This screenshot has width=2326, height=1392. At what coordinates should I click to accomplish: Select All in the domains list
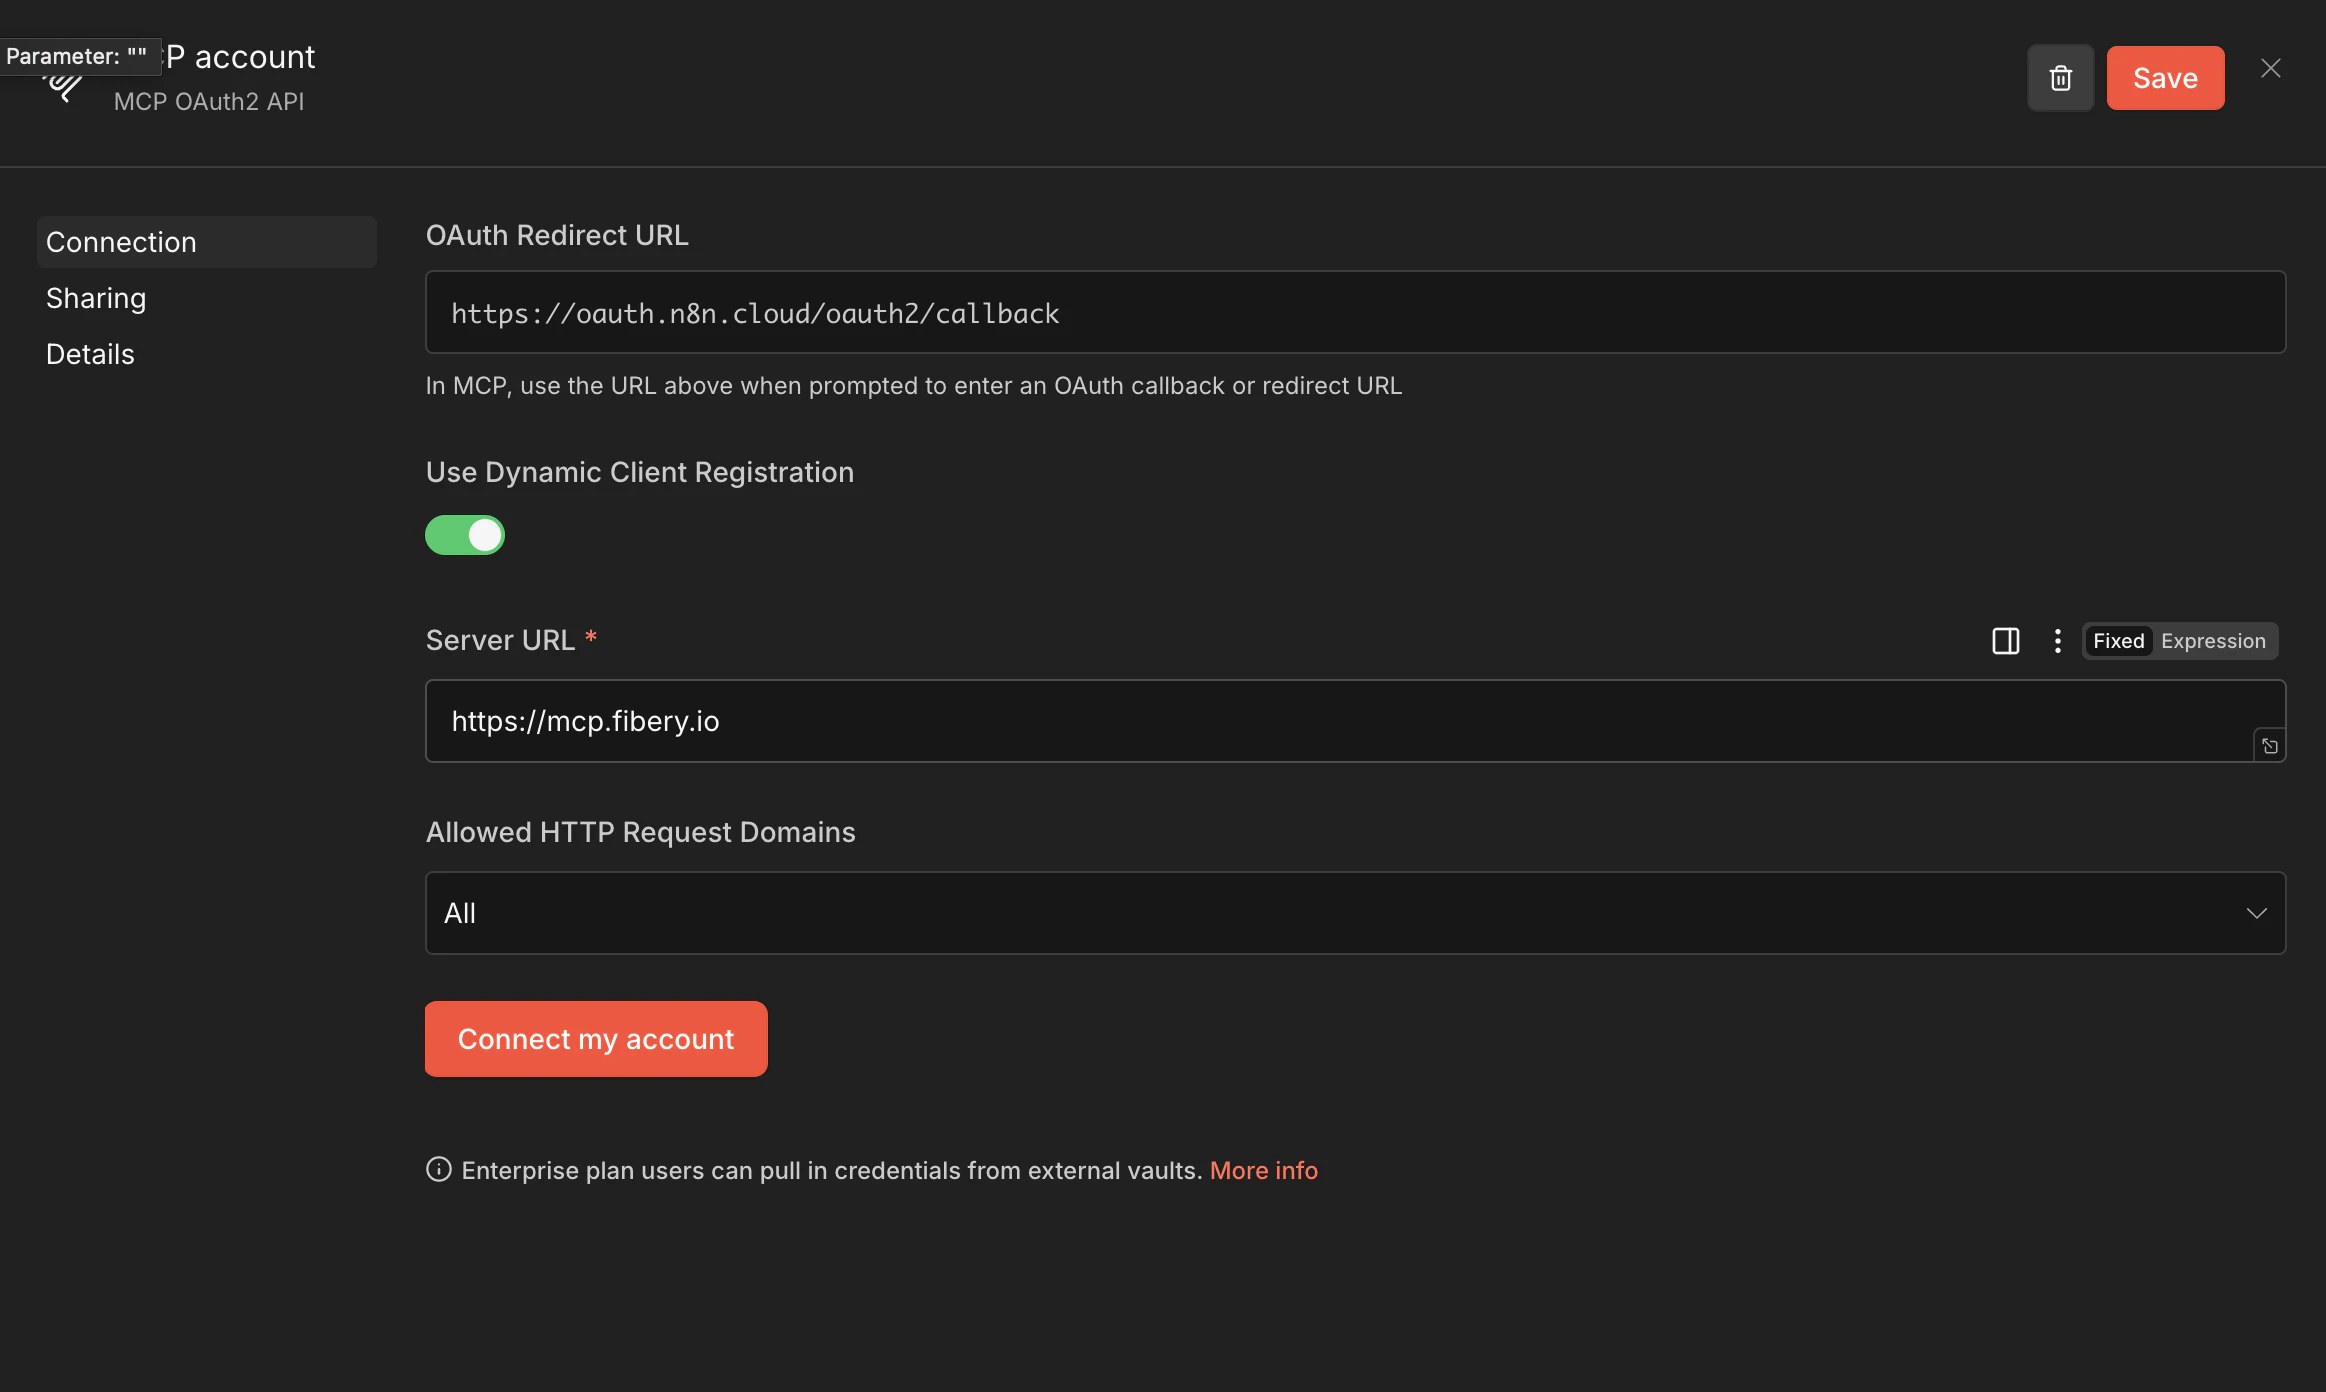pos(460,912)
